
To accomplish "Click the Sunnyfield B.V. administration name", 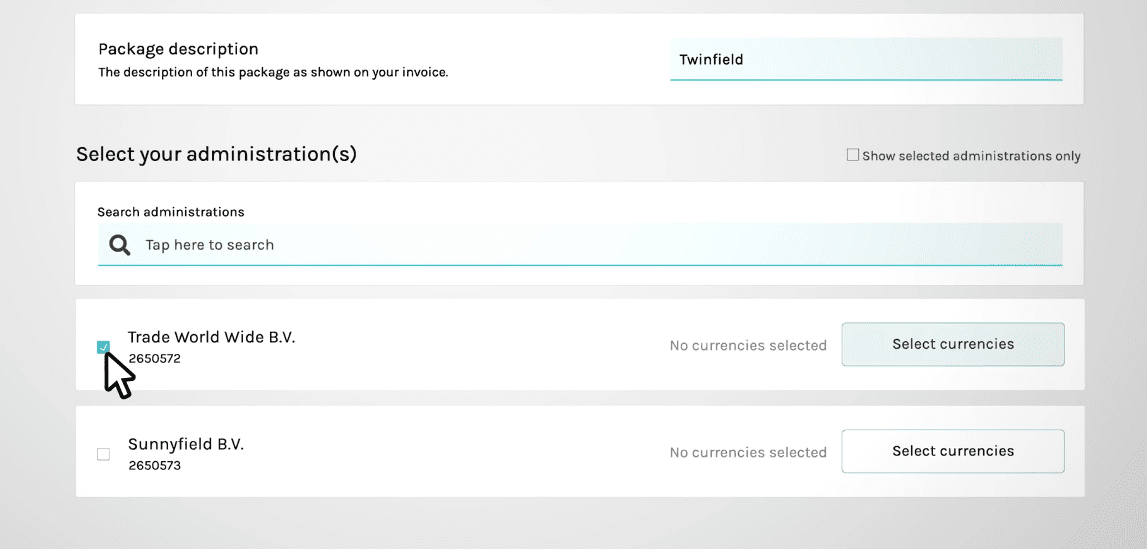I will point(186,444).
